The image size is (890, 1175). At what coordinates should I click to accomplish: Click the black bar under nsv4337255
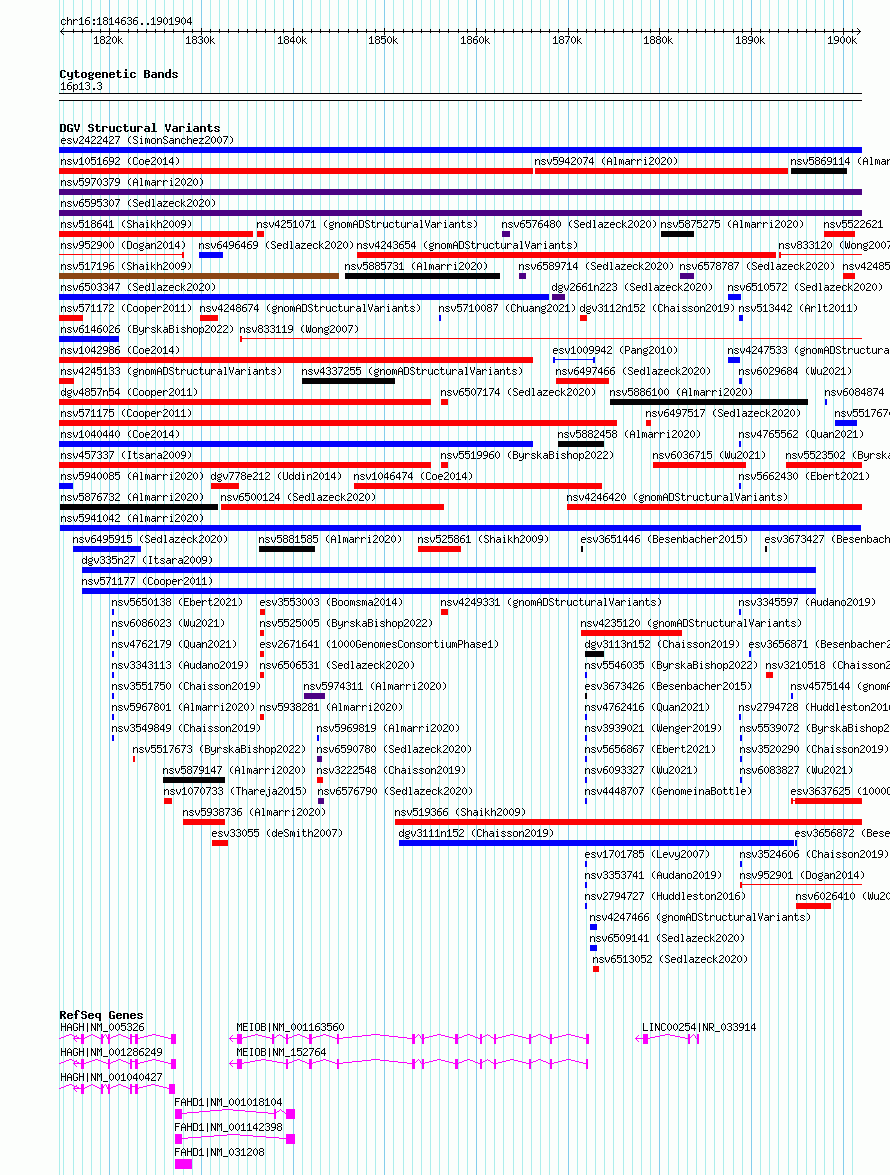348,381
